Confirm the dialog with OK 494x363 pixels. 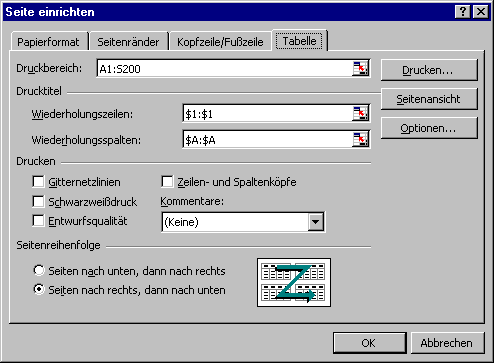(369, 343)
